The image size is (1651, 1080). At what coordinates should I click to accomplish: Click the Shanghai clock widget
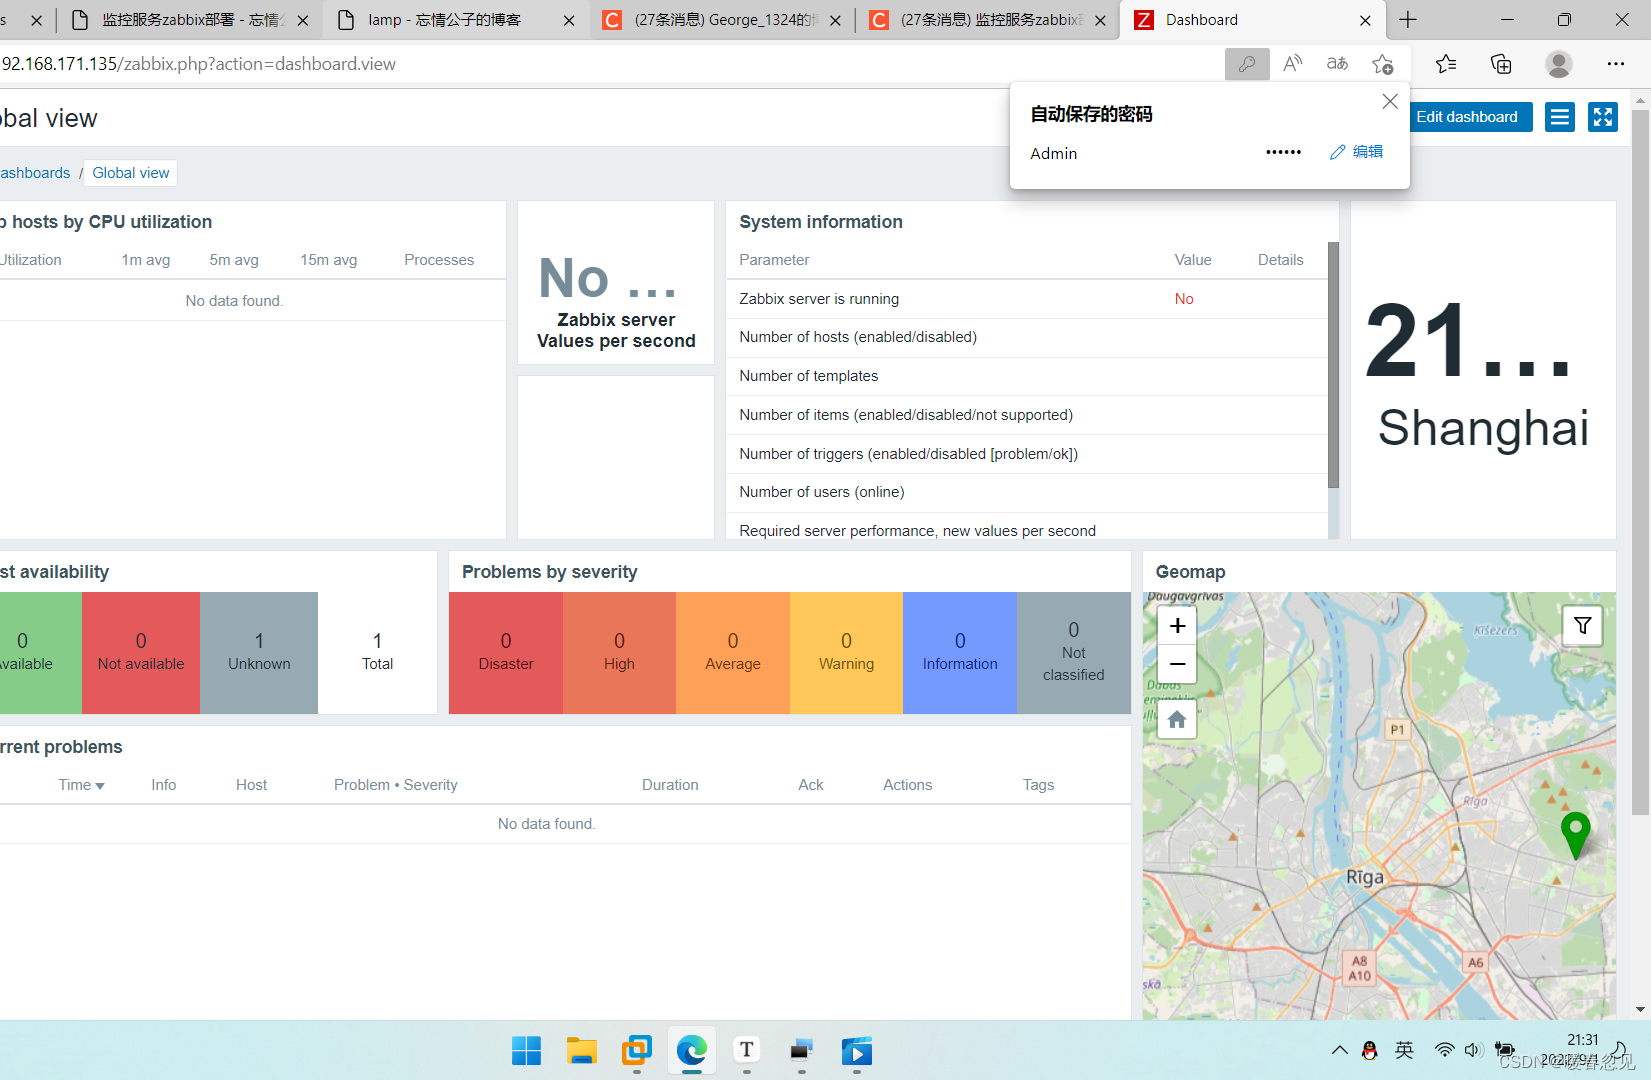coord(1483,370)
